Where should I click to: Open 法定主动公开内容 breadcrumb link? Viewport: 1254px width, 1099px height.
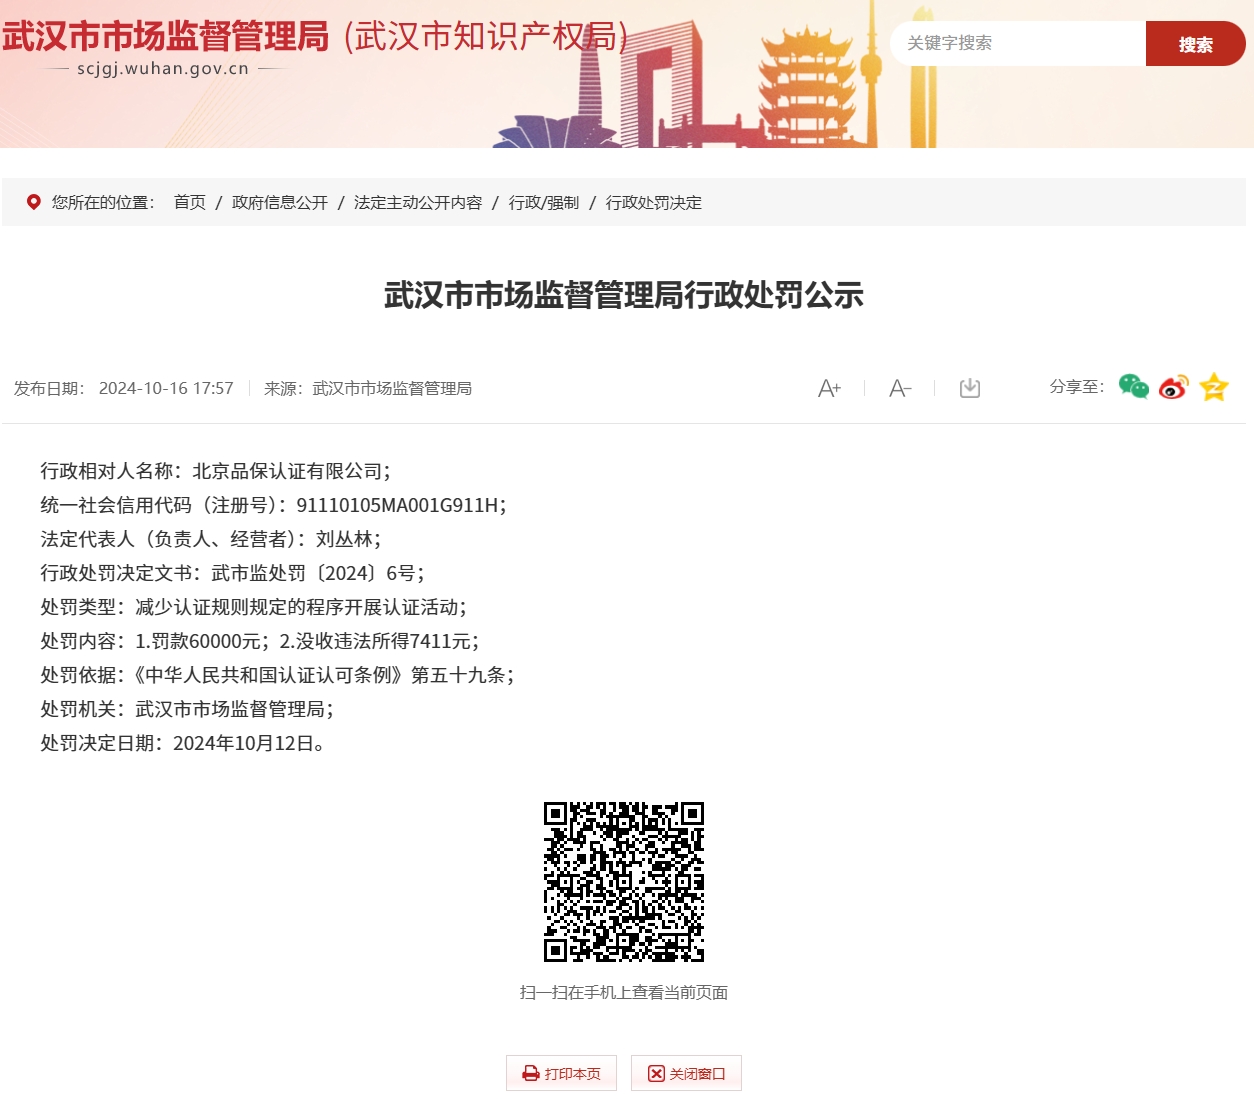[x=418, y=202]
